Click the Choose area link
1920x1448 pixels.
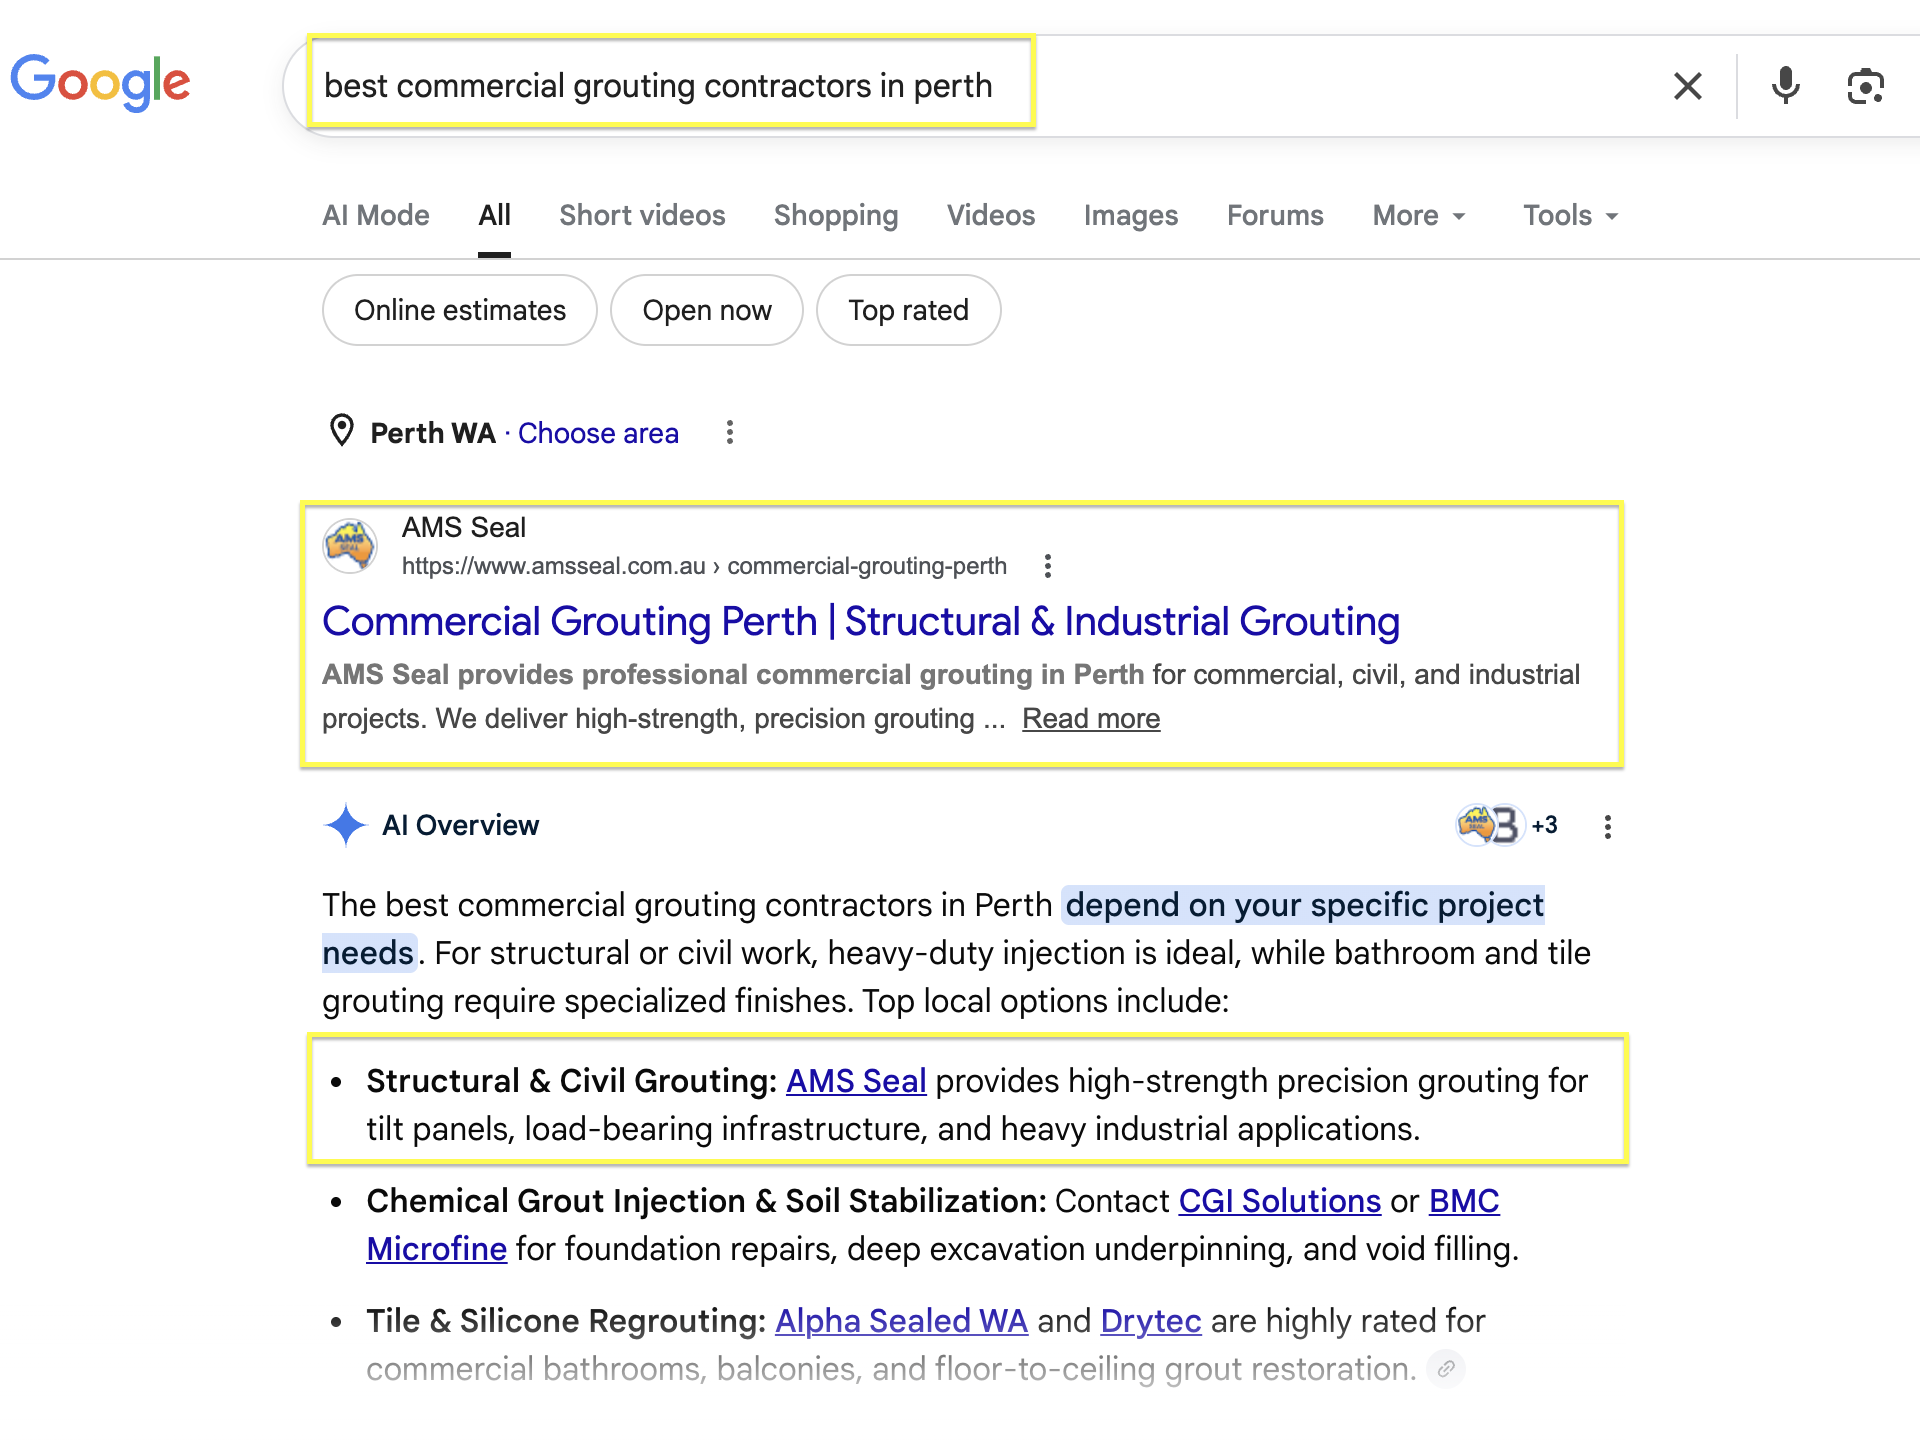coord(598,433)
